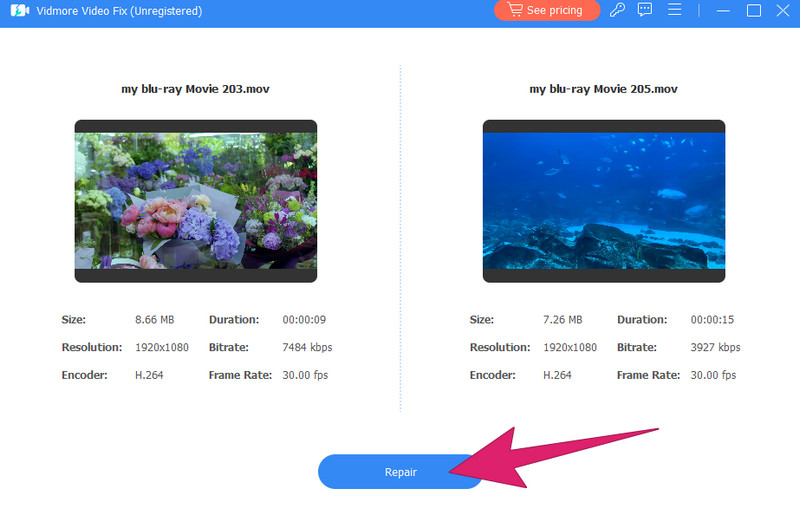Open the See pricing page
The image size is (800, 509).
pos(546,11)
